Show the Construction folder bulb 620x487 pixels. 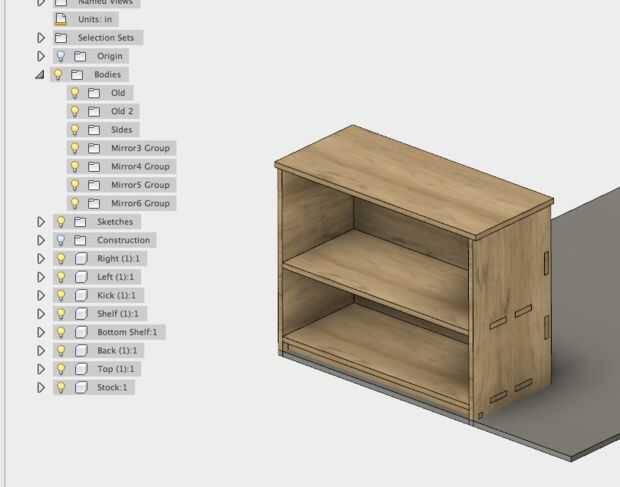pos(60,240)
